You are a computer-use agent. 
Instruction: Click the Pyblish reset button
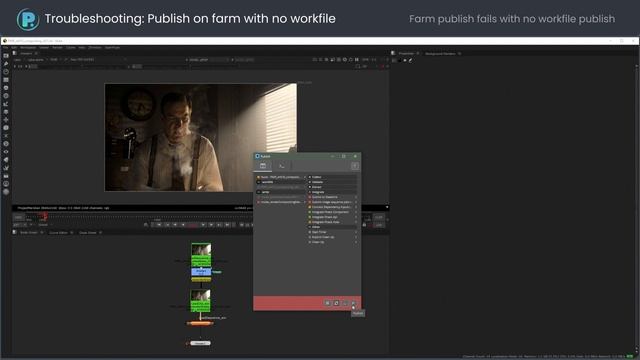point(336,303)
